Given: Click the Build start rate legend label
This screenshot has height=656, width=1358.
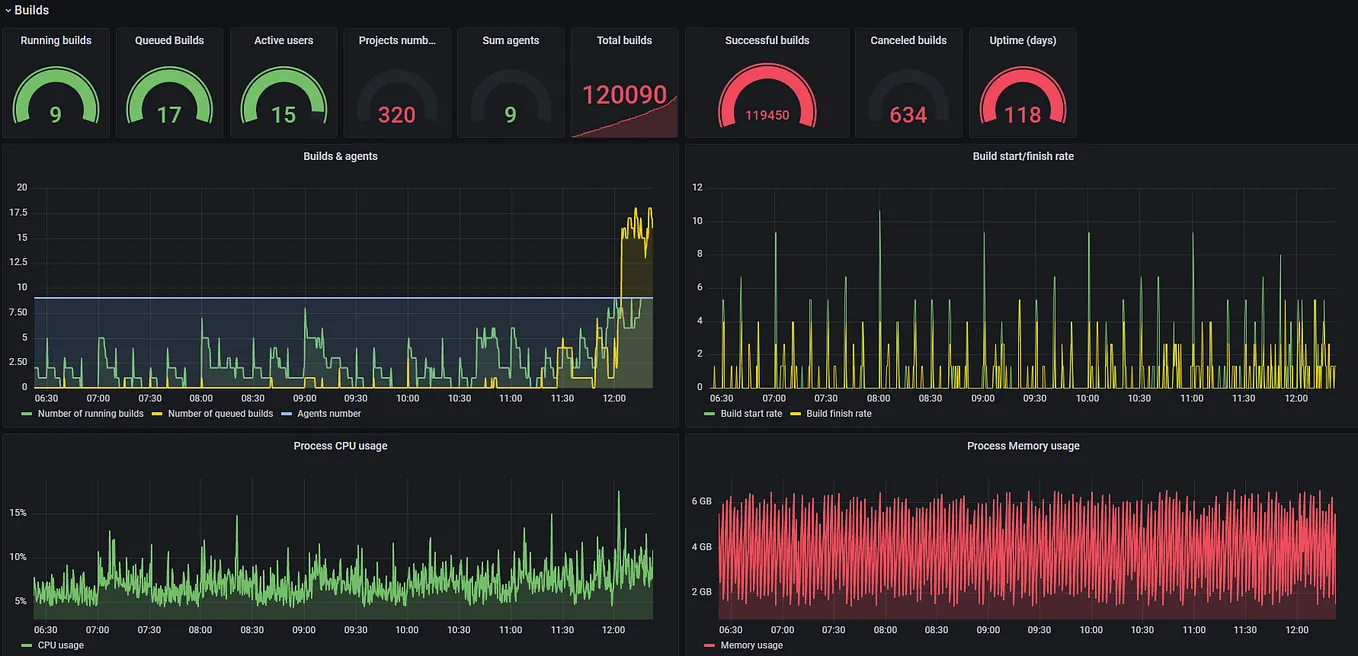Looking at the screenshot, I should click(751, 414).
